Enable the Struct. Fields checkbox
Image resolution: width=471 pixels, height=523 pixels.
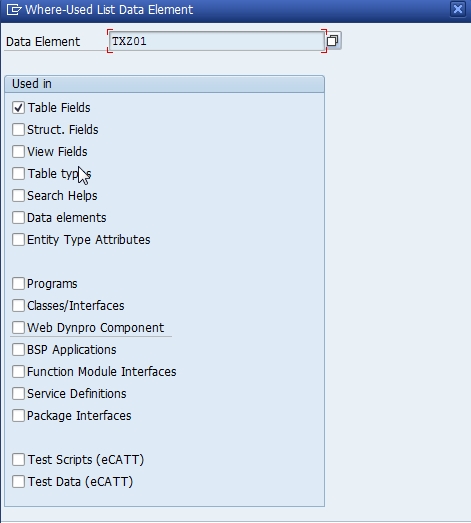pos(18,130)
